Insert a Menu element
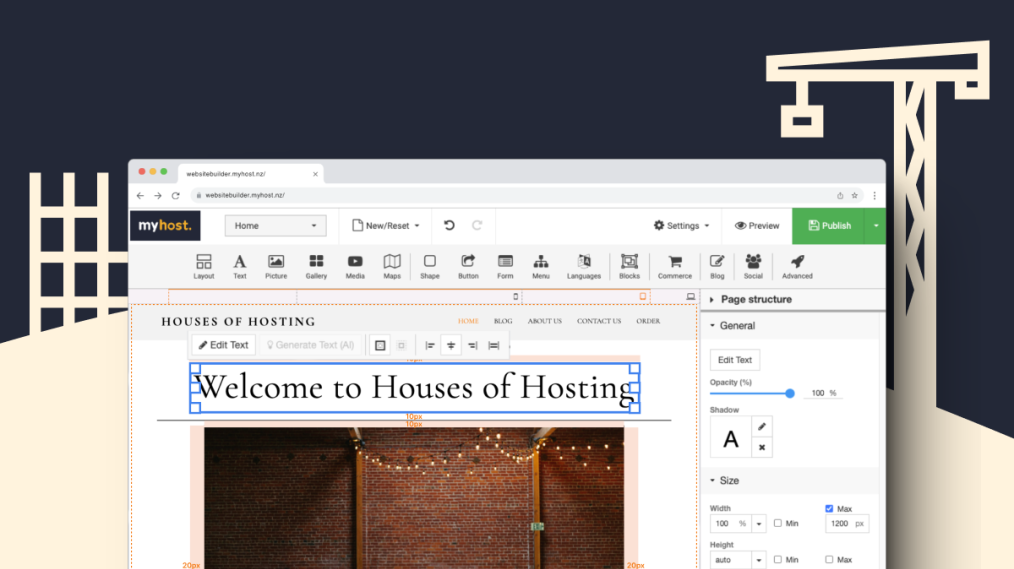1014x569 pixels. pos(541,266)
